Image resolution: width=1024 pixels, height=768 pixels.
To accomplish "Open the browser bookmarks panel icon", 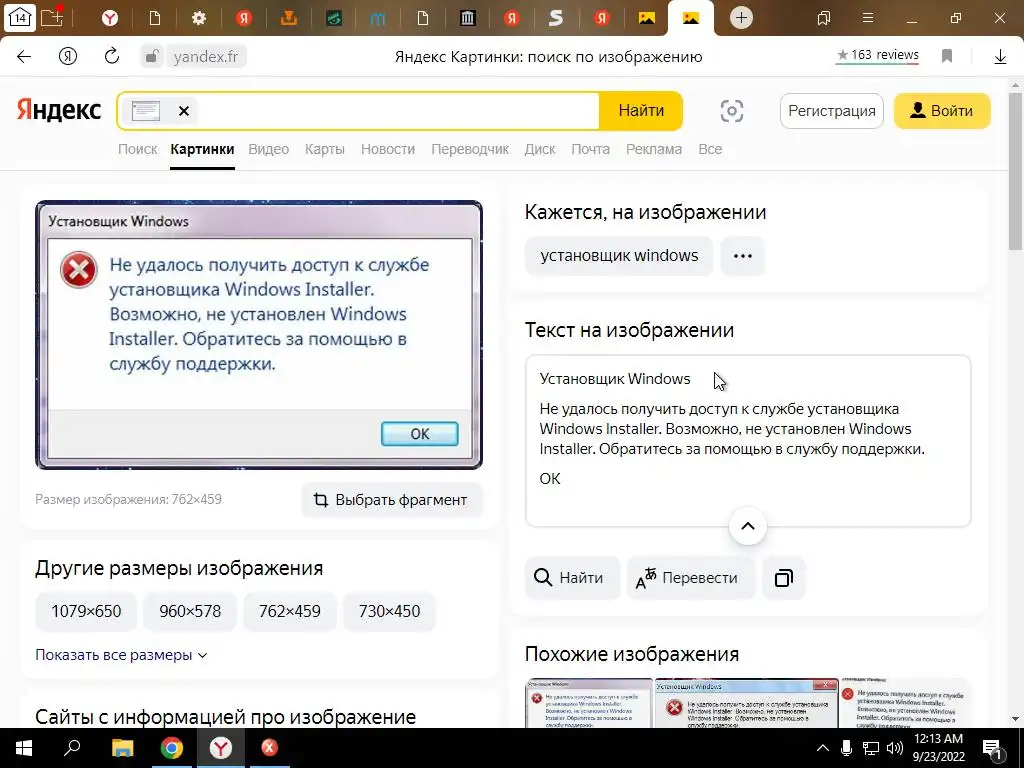I will pyautogui.click(x=824, y=18).
